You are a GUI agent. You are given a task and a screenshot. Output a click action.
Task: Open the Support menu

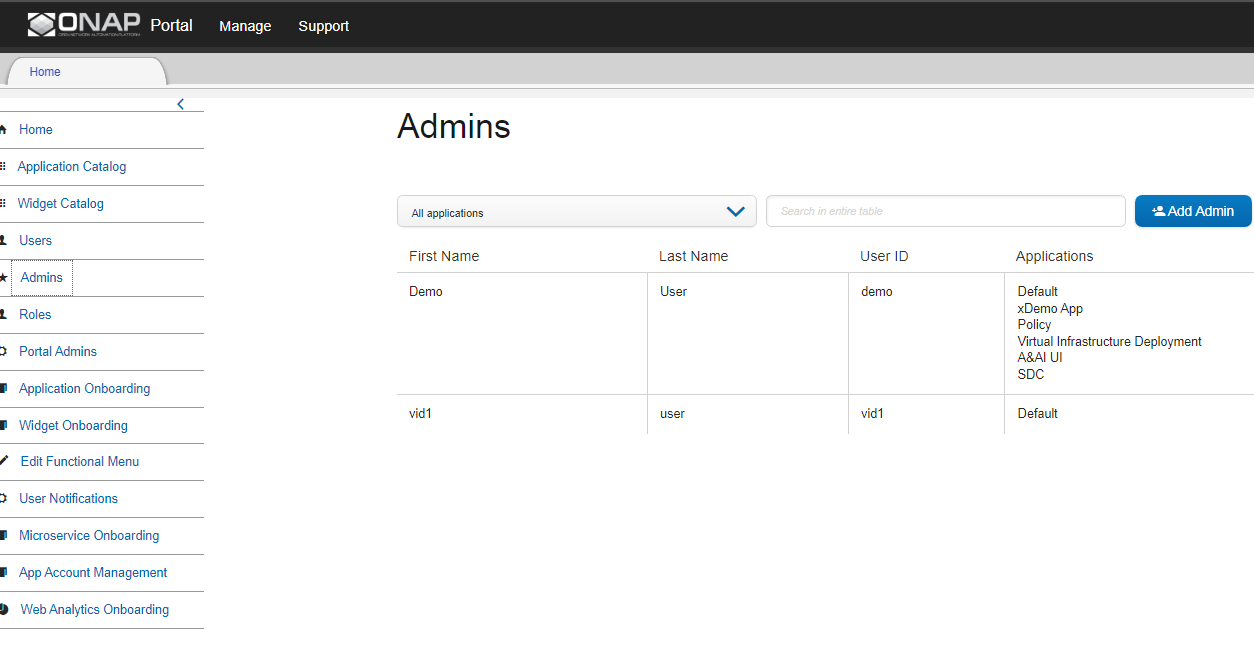coord(324,26)
